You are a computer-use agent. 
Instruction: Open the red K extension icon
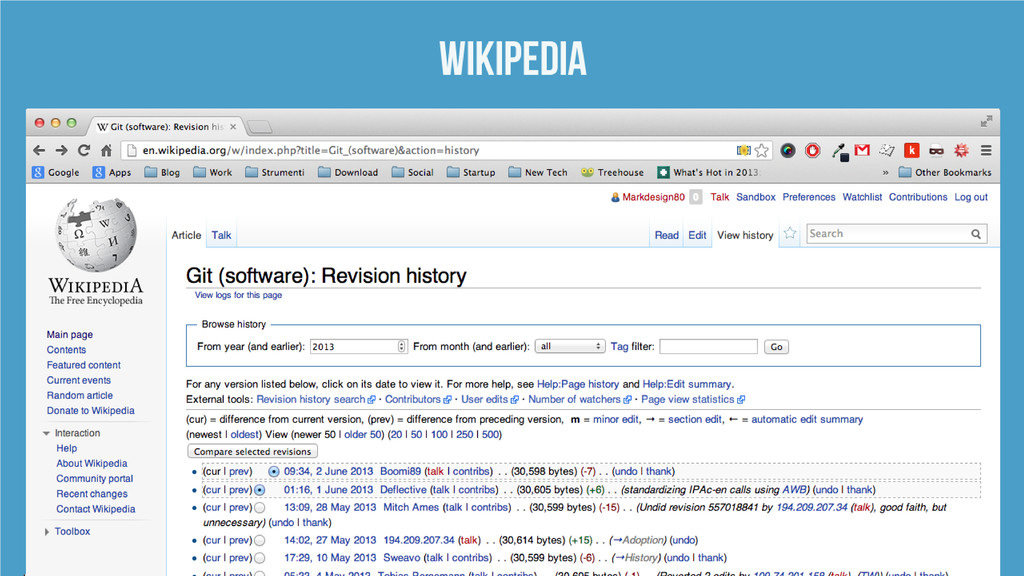(x=912, y=150)
